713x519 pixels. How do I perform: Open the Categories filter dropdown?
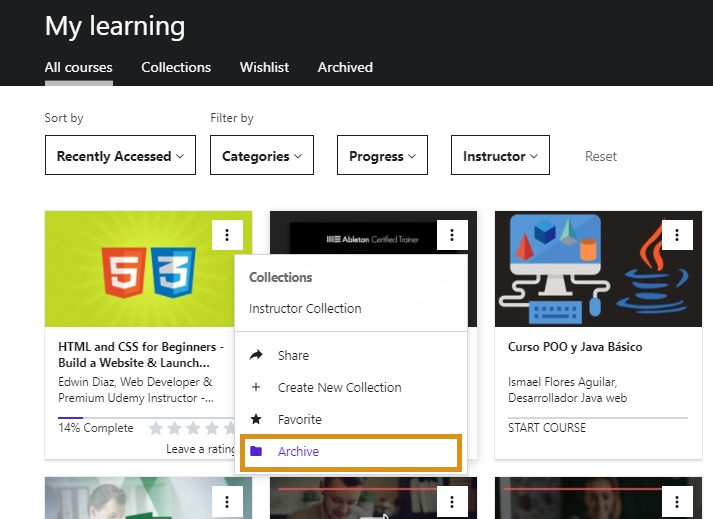click(x=262, y=156)
